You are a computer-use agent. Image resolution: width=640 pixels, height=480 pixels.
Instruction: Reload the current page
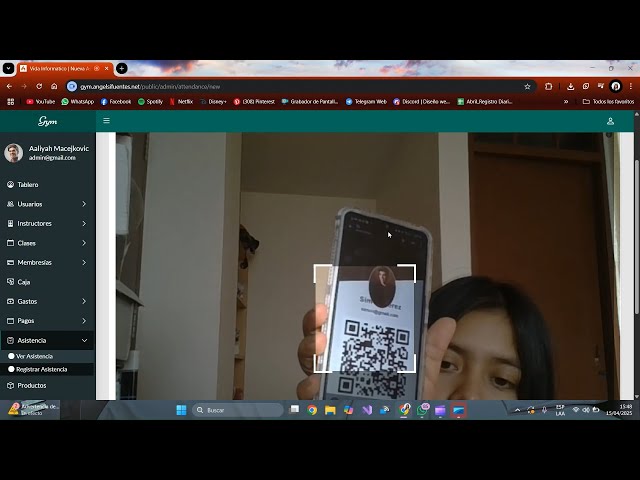coord(39,87)
